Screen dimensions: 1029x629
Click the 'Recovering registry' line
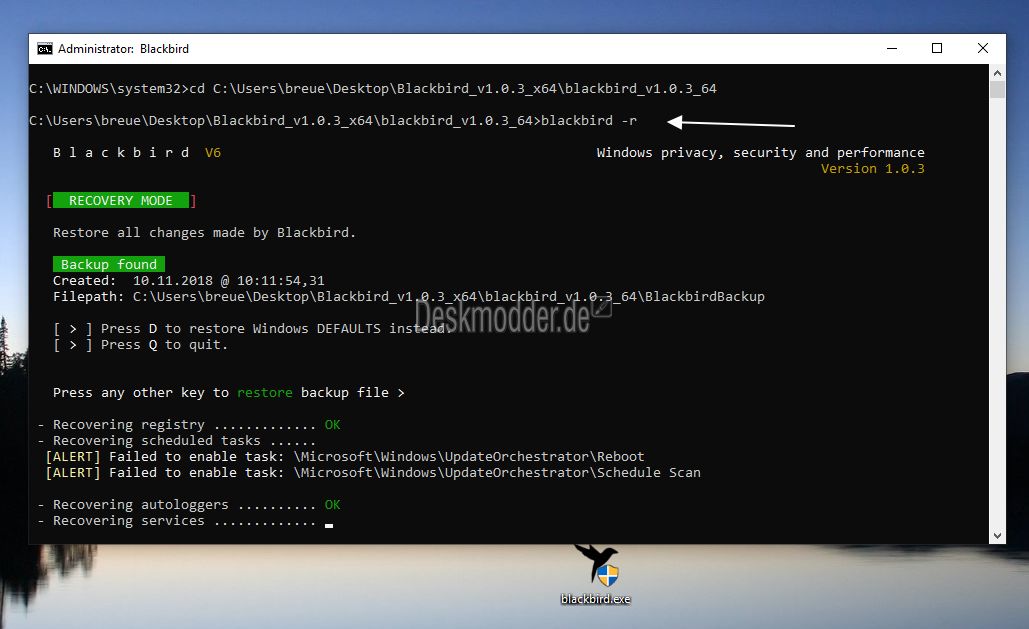(189, 425)
